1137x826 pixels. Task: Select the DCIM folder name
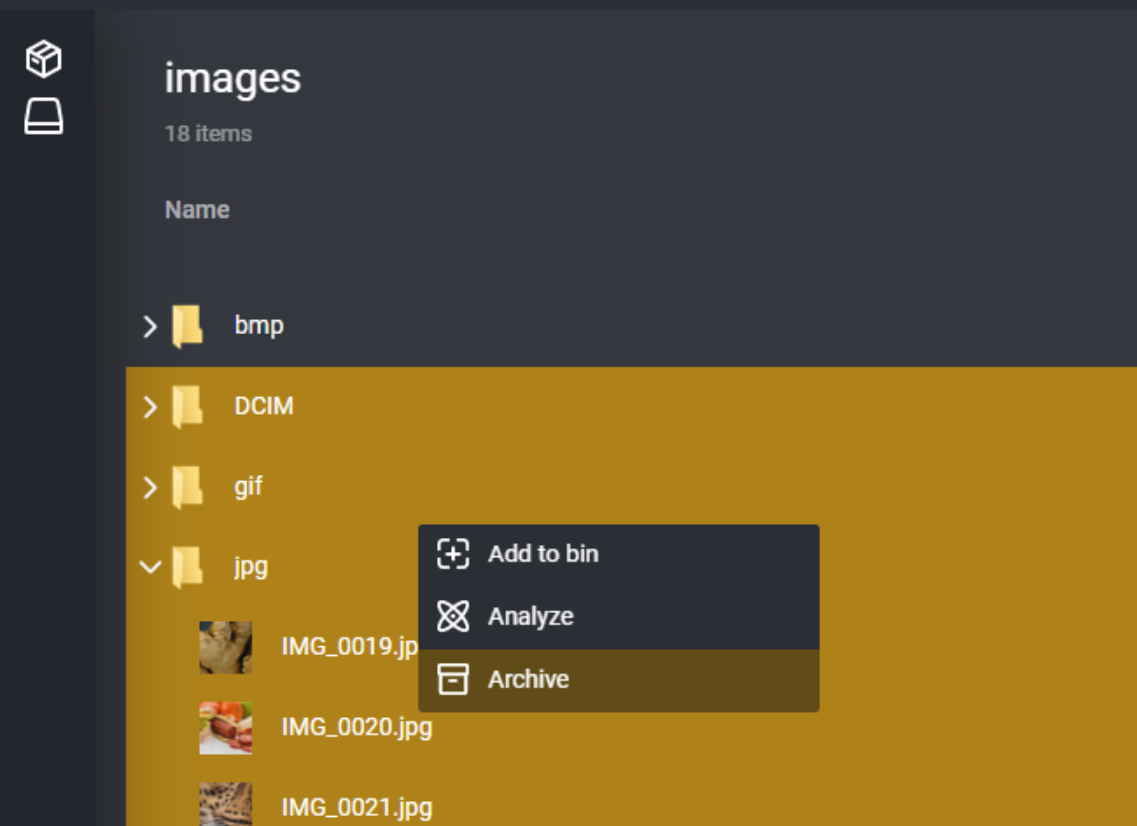coord(264,406)
